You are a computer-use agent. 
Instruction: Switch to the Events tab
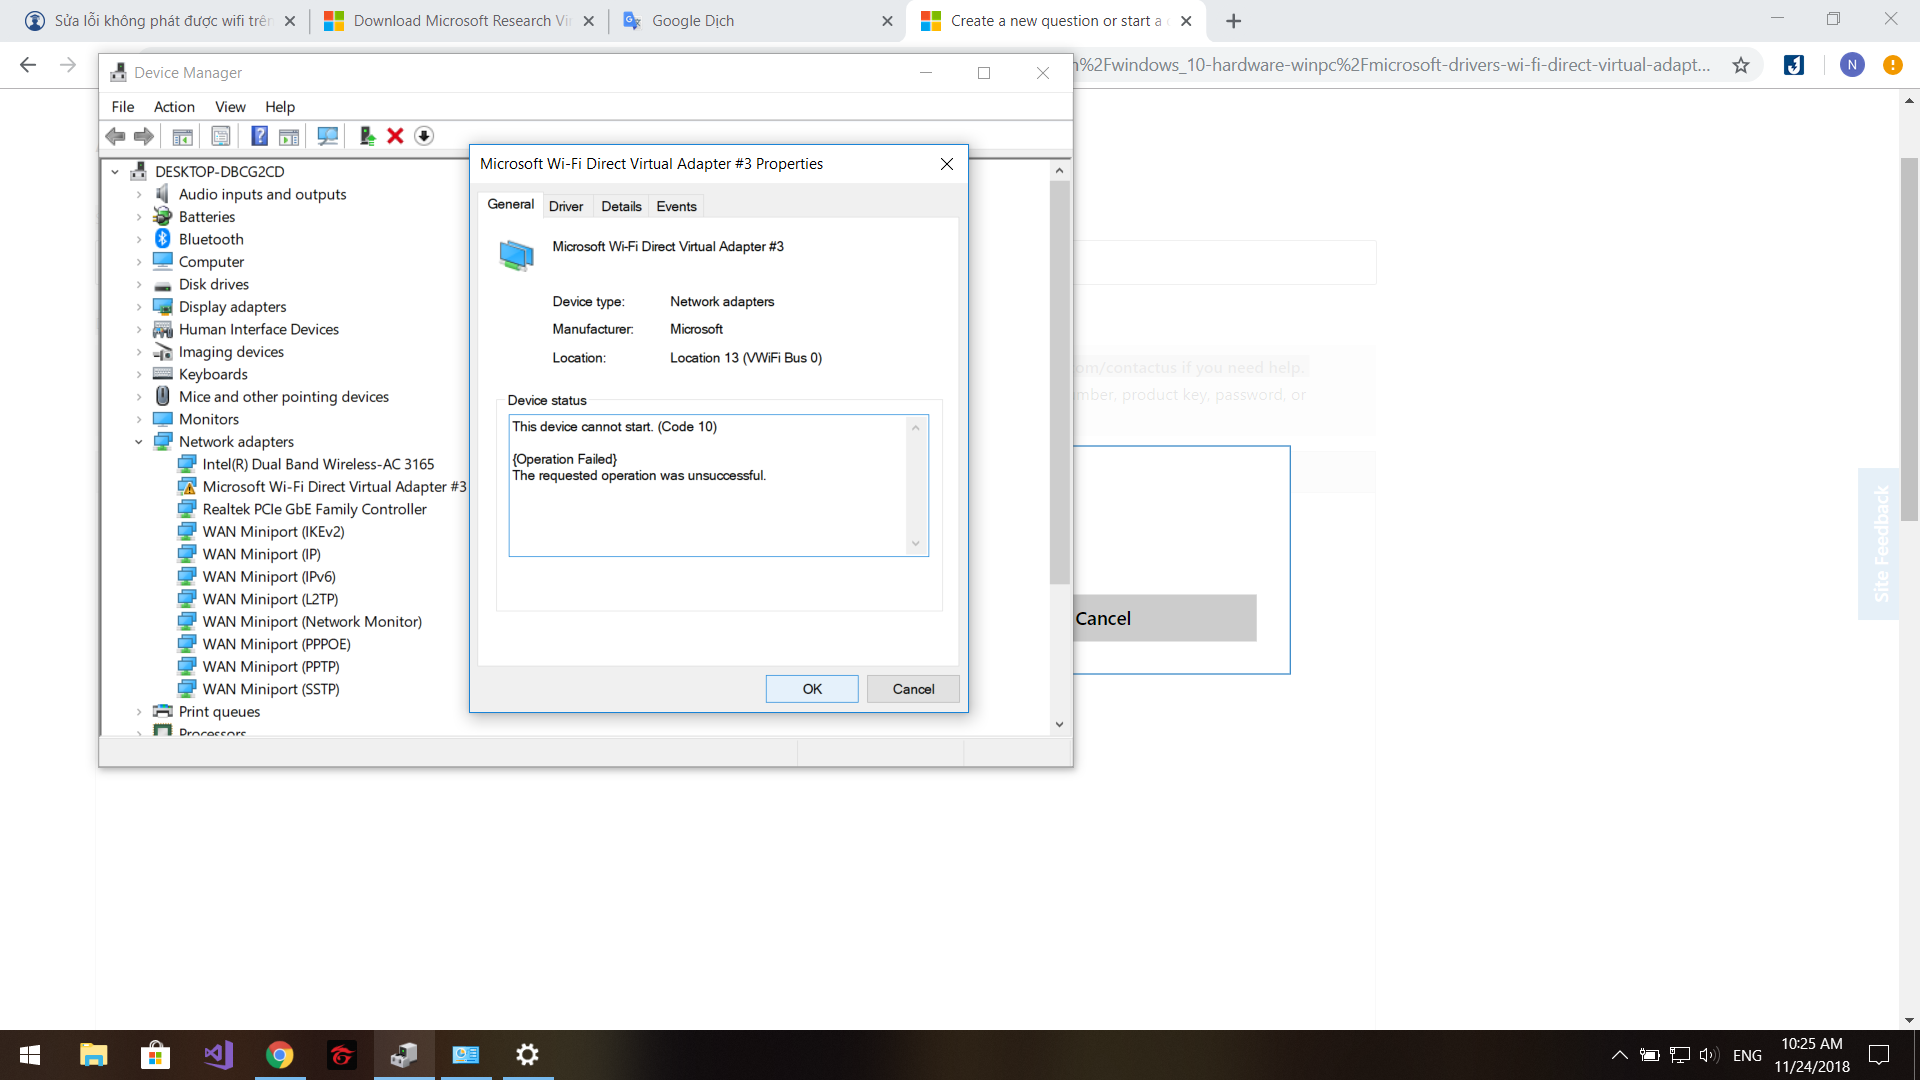677,206
